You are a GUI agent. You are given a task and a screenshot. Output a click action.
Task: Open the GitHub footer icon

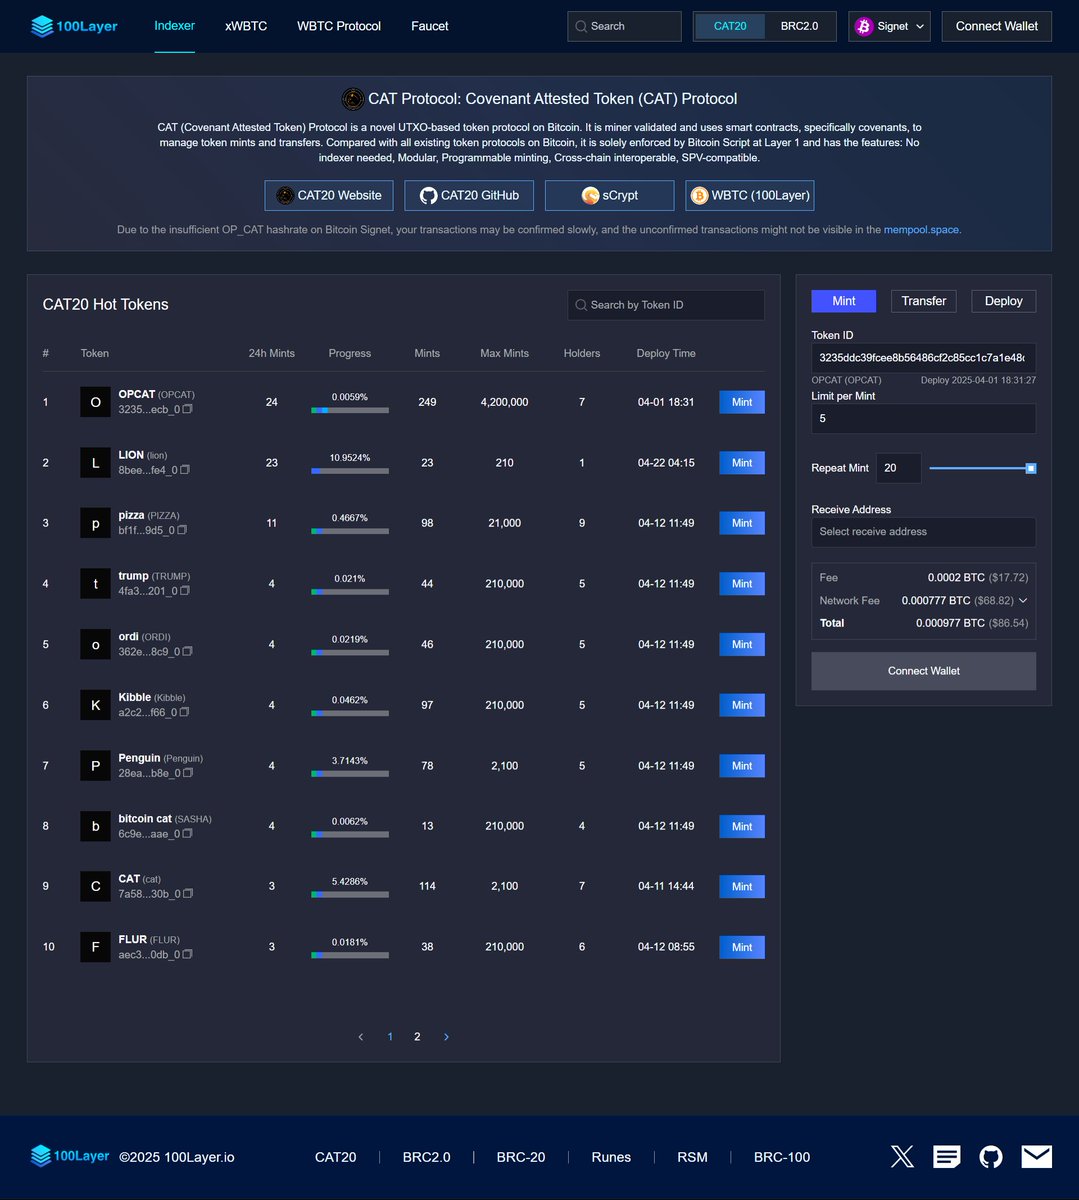[991, 1157]
